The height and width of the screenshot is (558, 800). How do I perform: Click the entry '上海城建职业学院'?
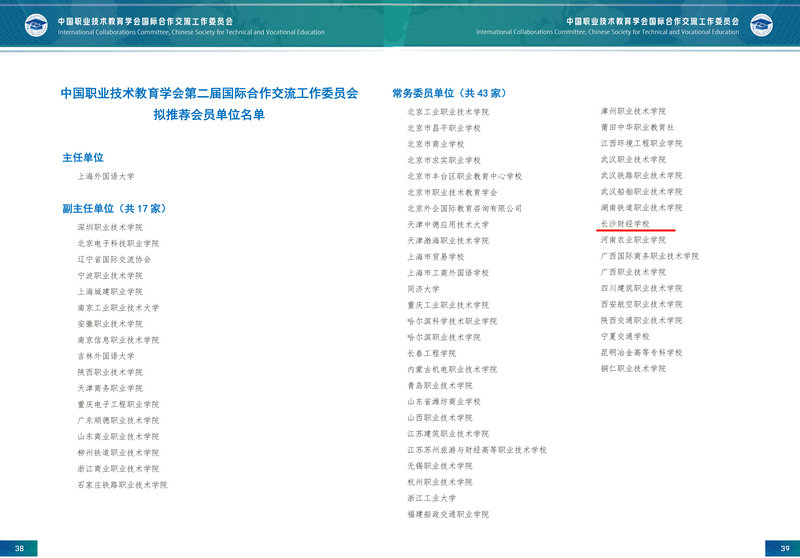click(x=110, y=292)
